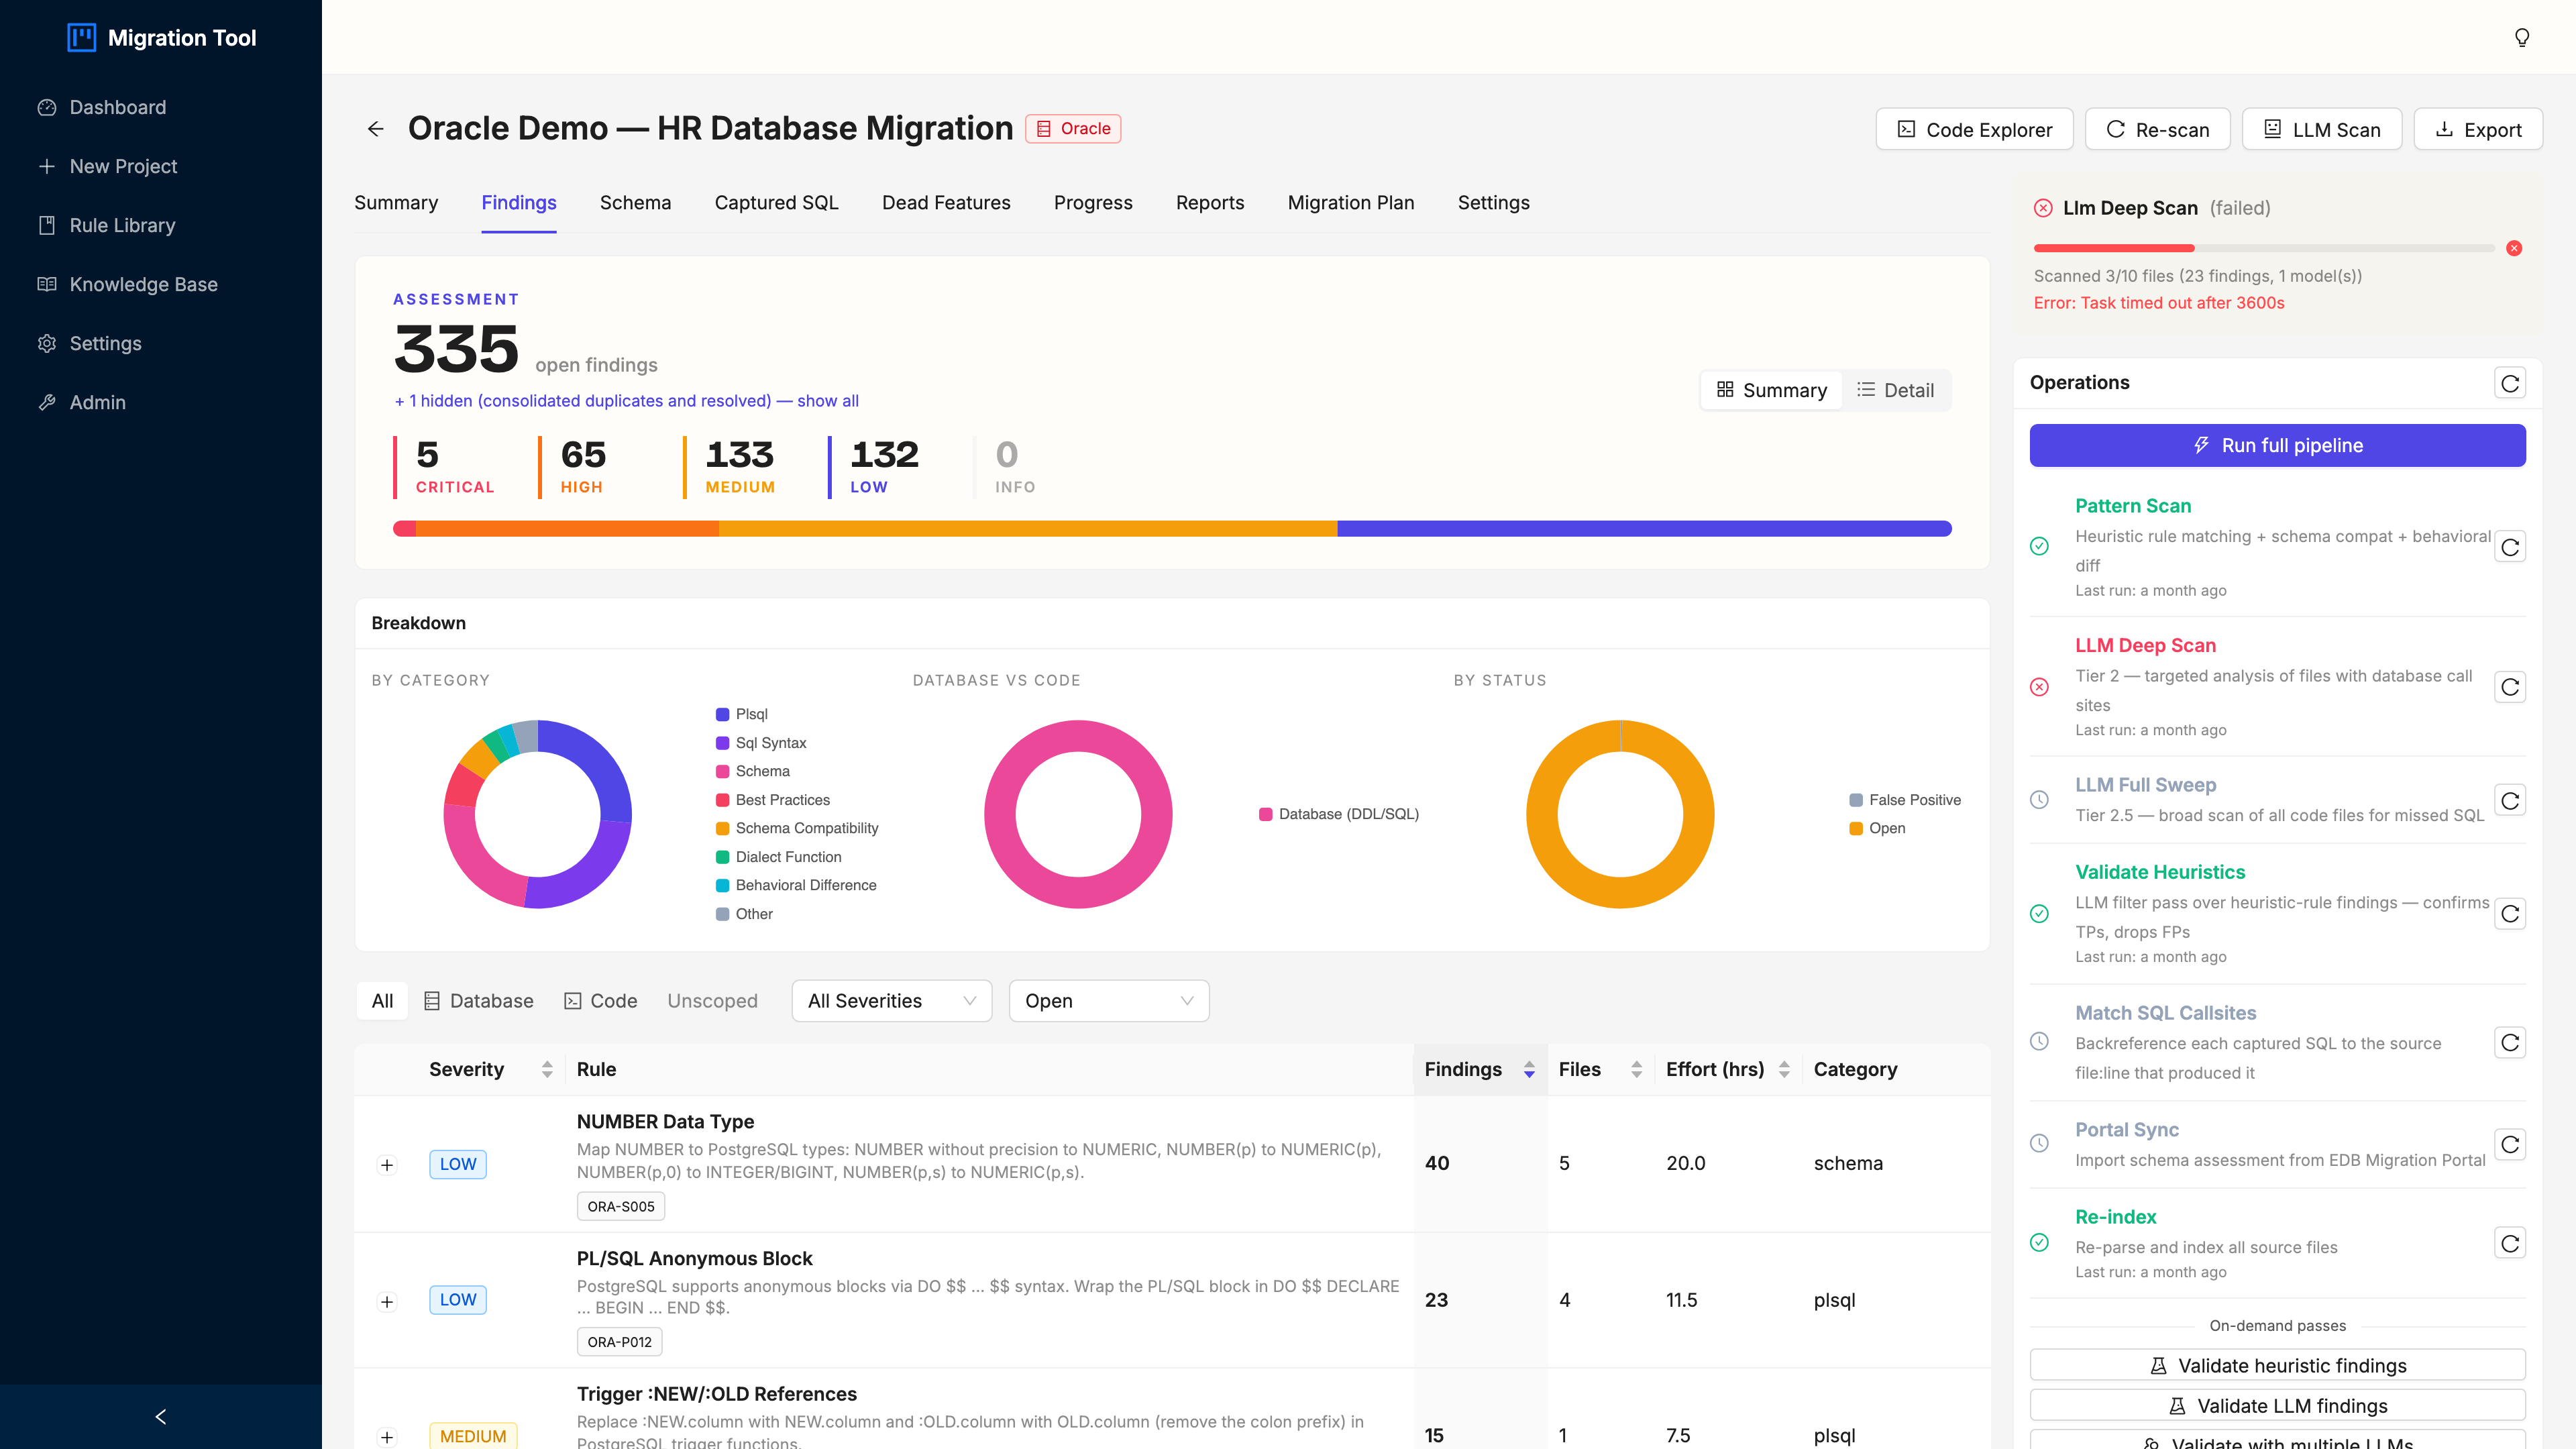Go back with the arrow beside project title
This screenshot has width=2576, height=1449.
(x=376, y=129)
